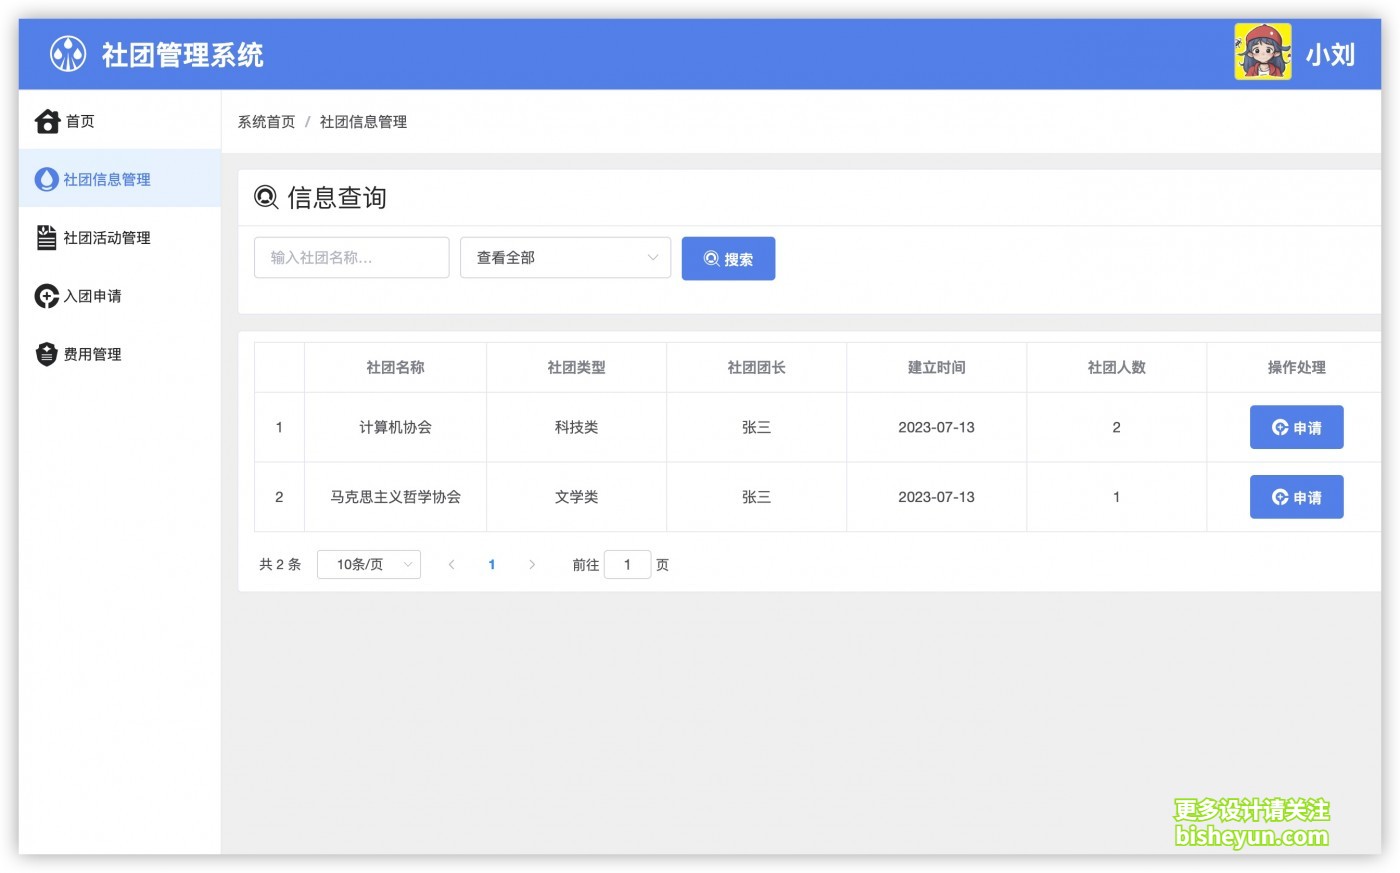Focus the 输入社团名称 search field
Image resolution: width=1400 pixels, height=873 pixels.
[351, 258]
